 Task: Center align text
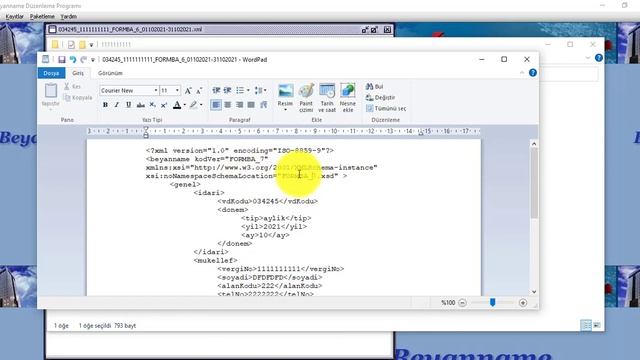[228, 105]
